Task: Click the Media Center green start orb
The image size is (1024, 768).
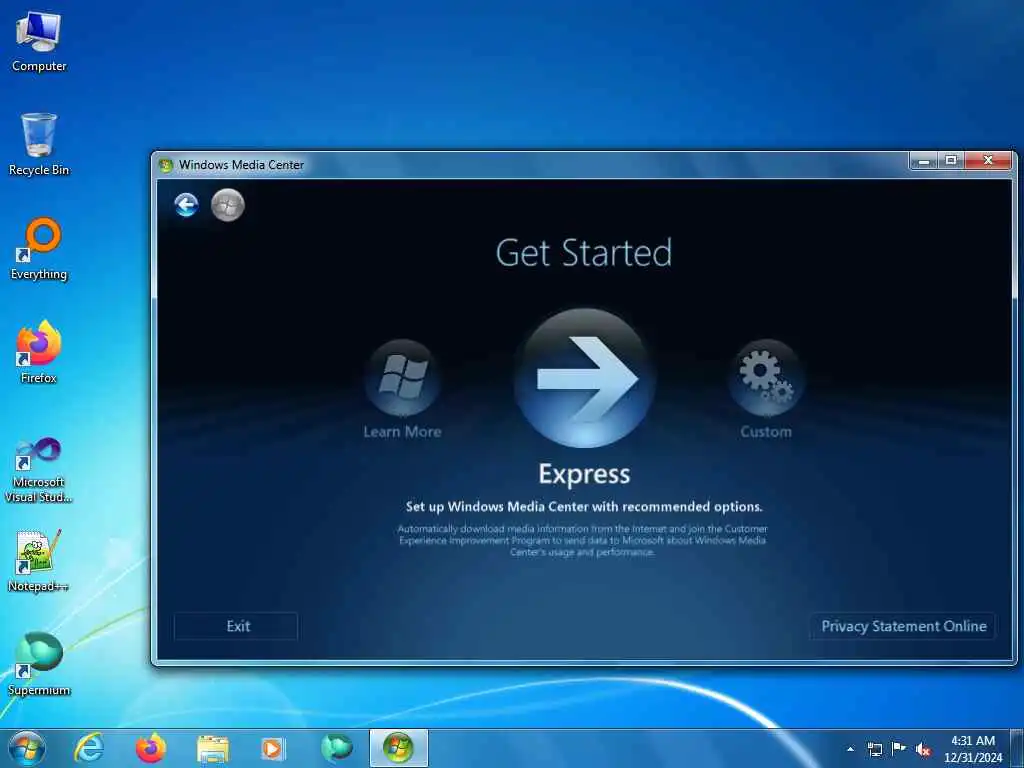Action: (228, 205)
